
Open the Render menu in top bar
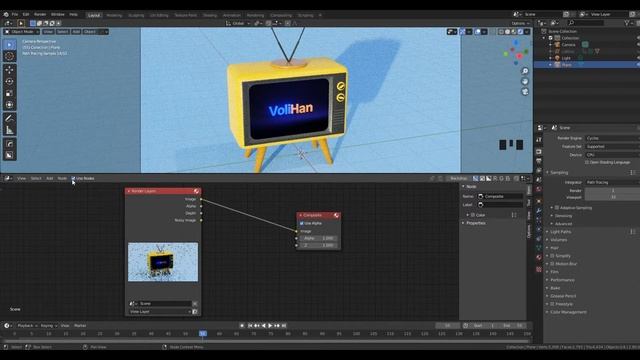pyautogui.click(x=40, y=15)
